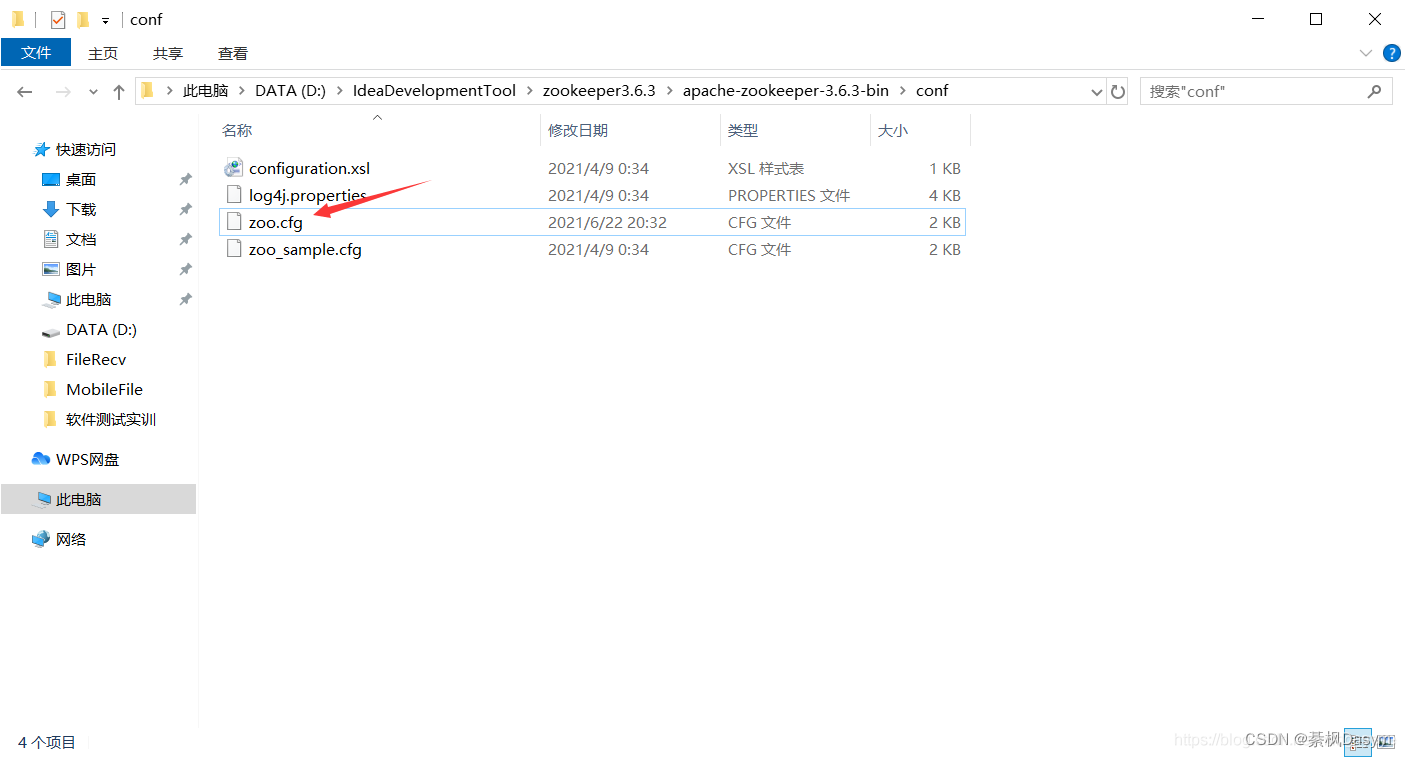Select configuration.xsl file
The width and height of the screenshot is (1406, 758).
309,168
